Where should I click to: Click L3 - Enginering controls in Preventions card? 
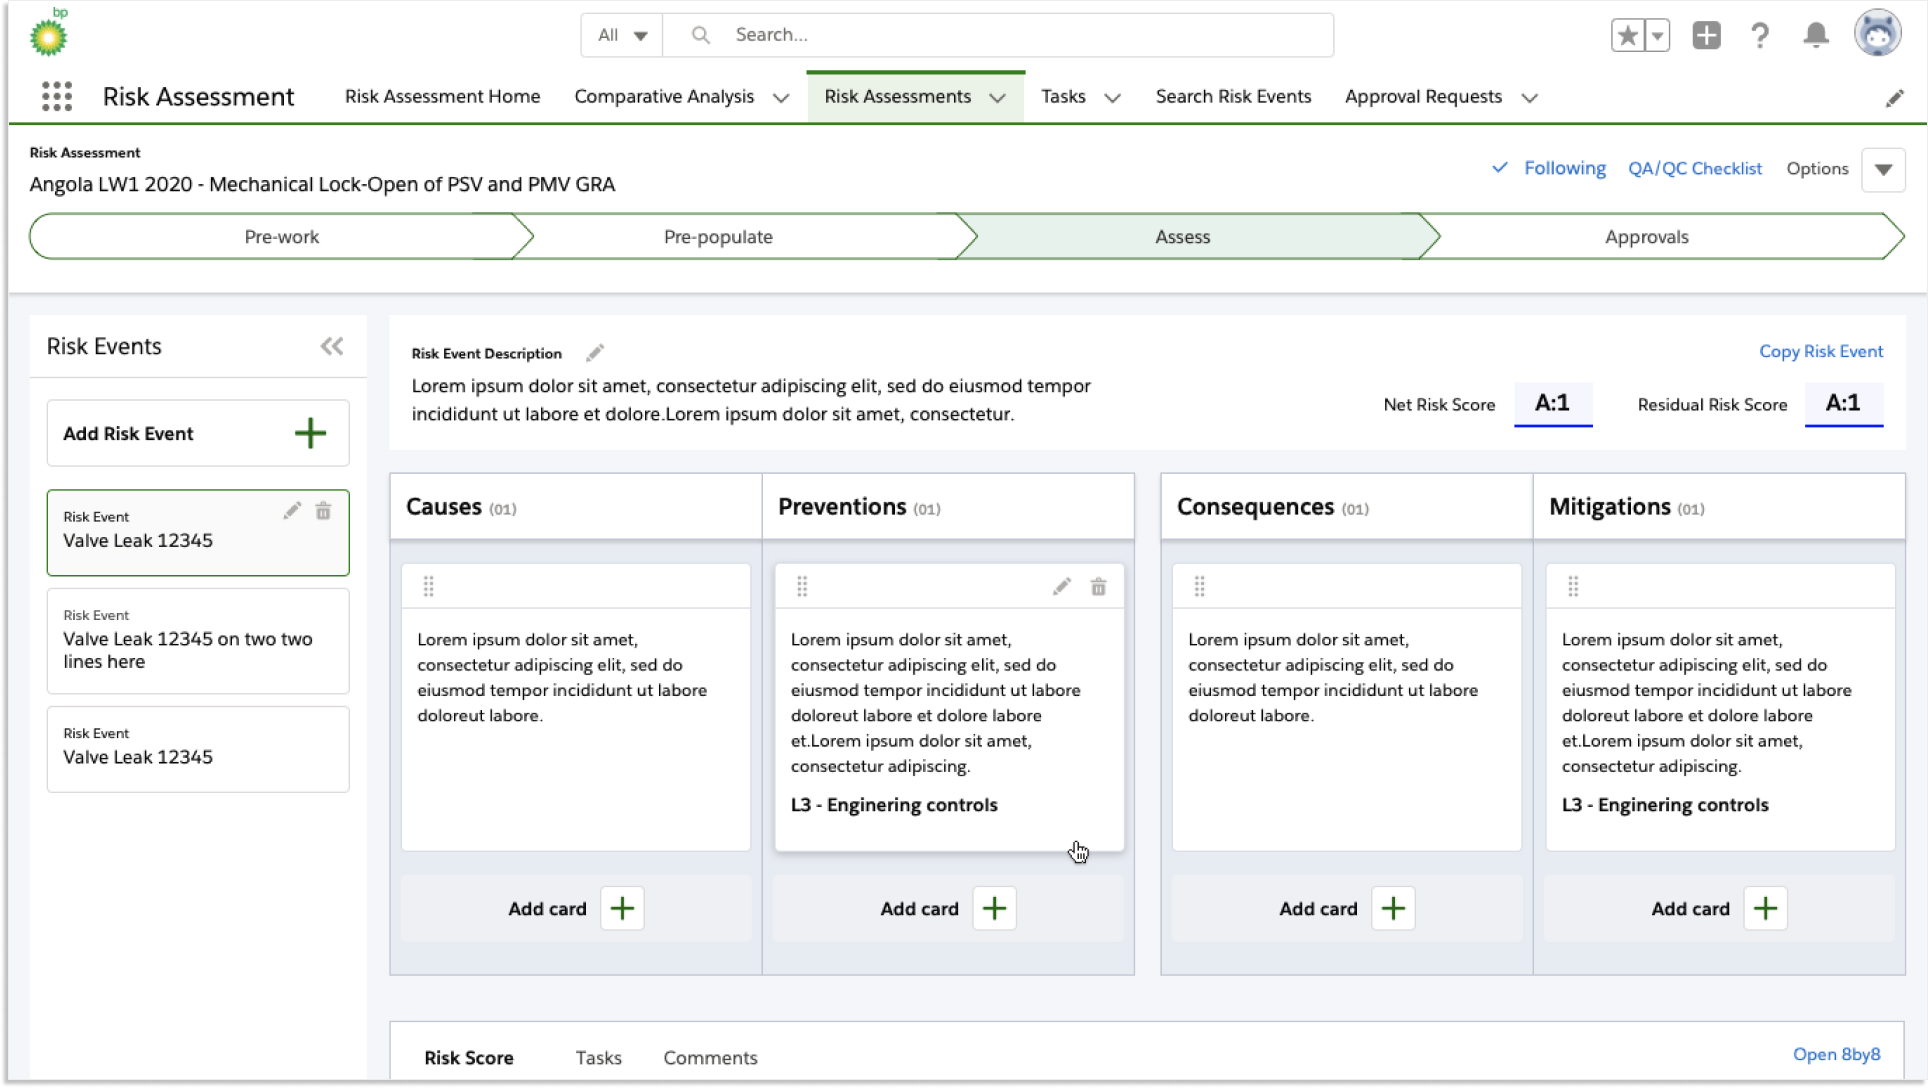(x=894, y=805)
